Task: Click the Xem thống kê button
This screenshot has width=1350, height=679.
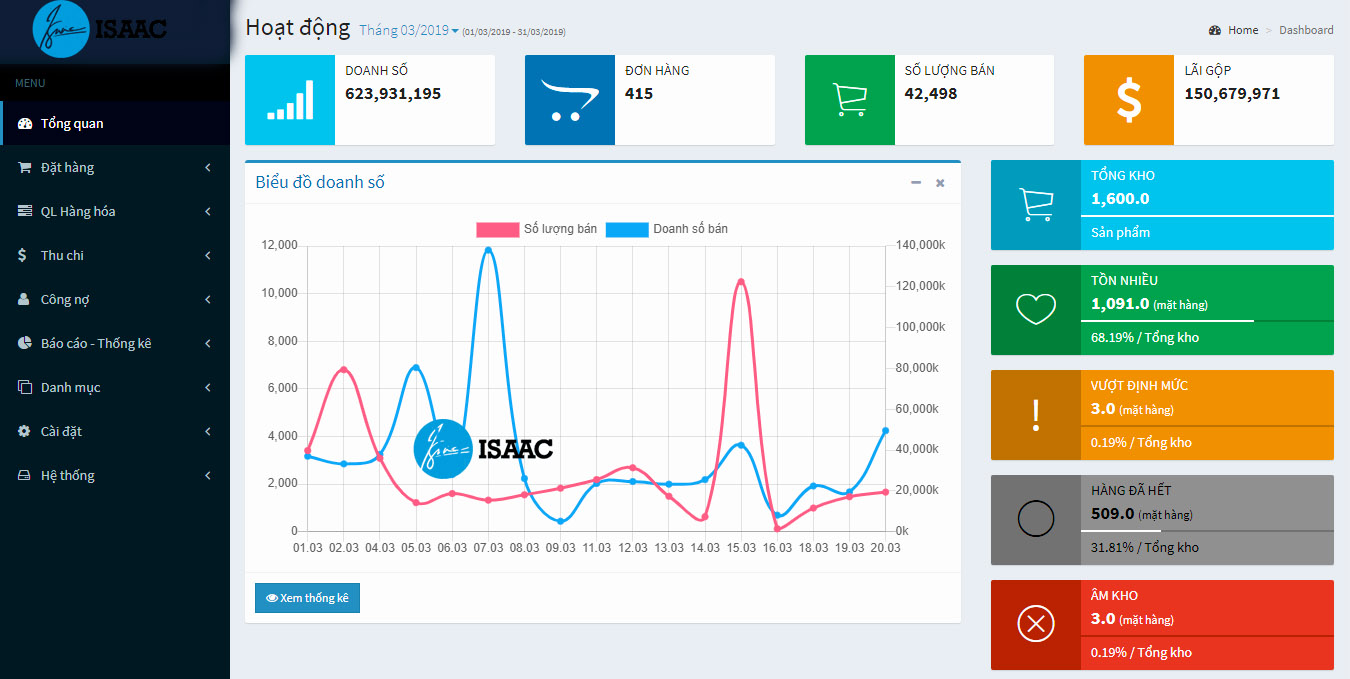Action: click(307, 598)
